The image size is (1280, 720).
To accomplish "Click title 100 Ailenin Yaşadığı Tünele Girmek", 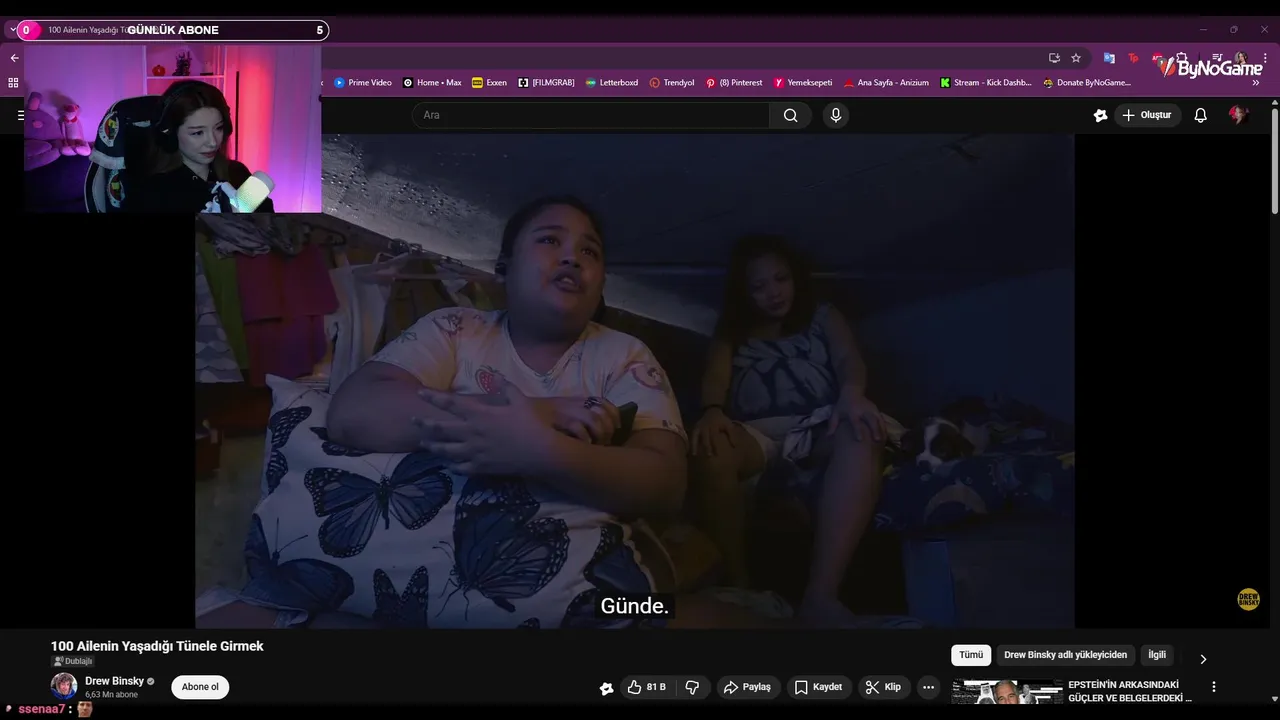I will tap(157, 646).
